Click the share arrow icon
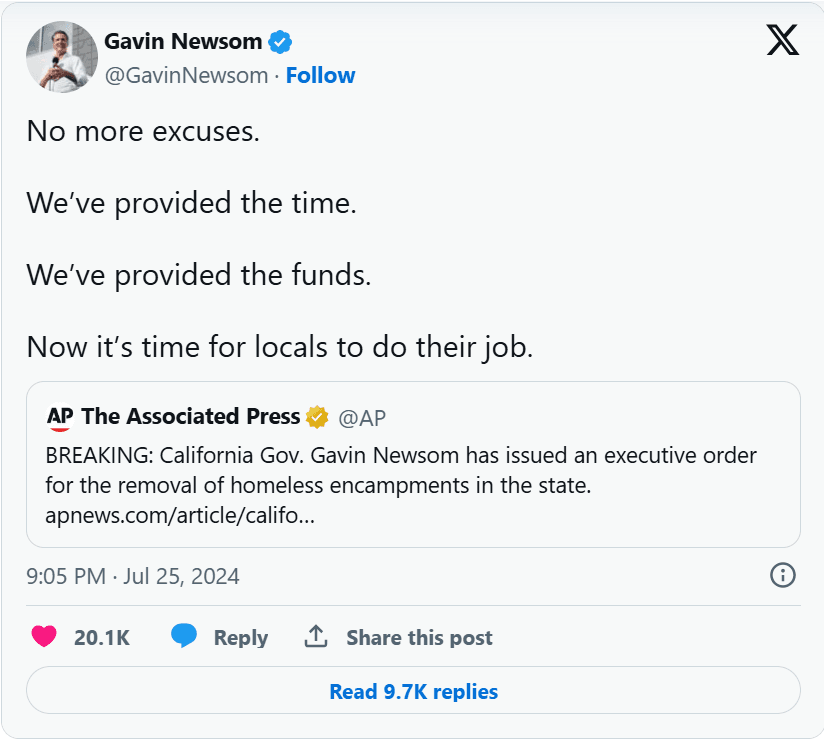Screen dimensions: 824x739 coord(316,637)
